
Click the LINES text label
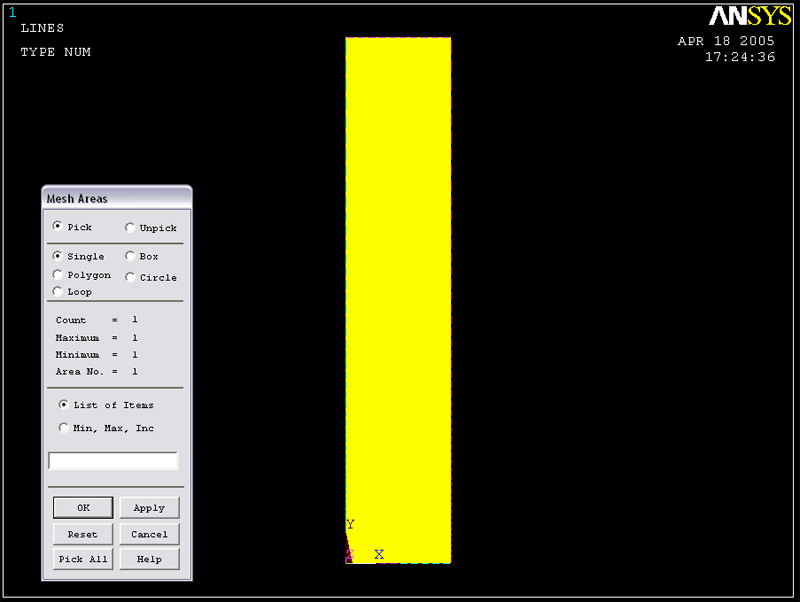point(42,28)
